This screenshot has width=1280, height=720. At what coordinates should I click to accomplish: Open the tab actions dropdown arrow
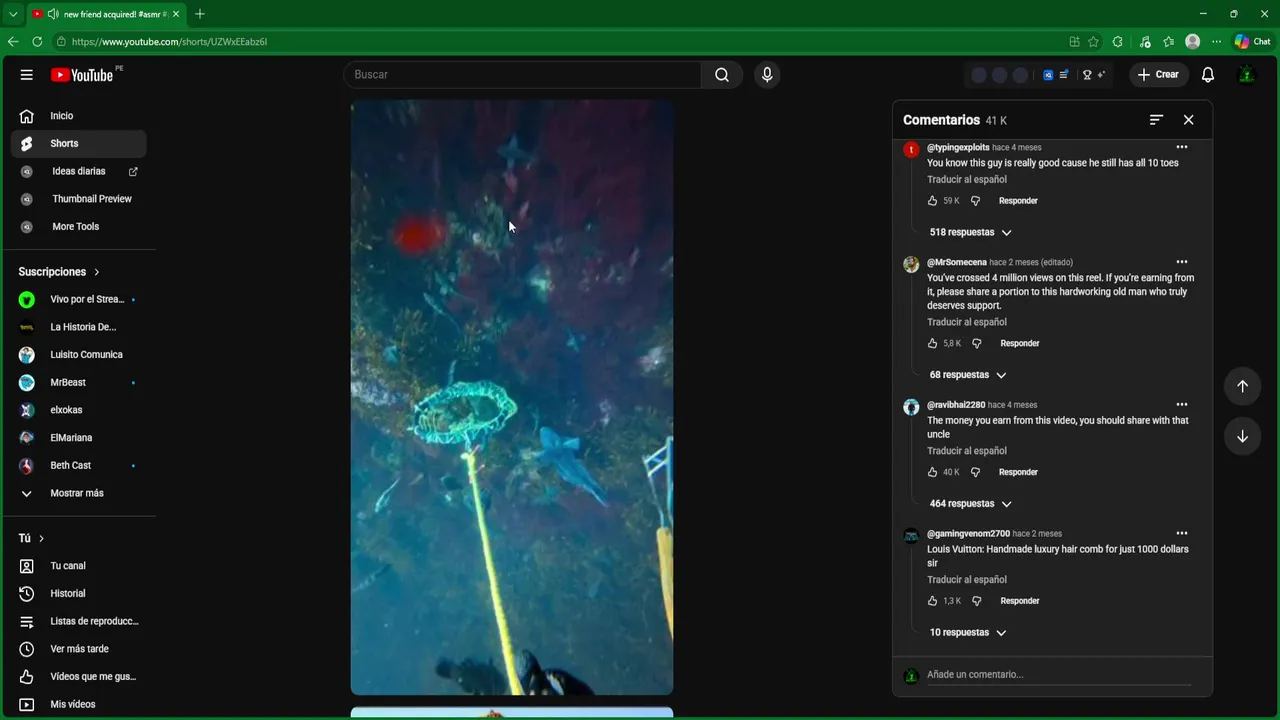[13, 14]
